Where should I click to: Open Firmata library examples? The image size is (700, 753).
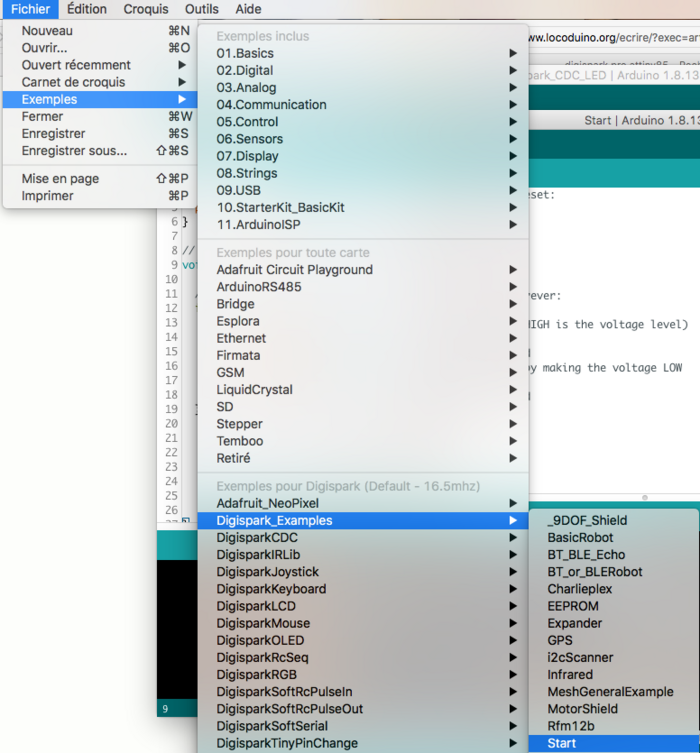363,355
